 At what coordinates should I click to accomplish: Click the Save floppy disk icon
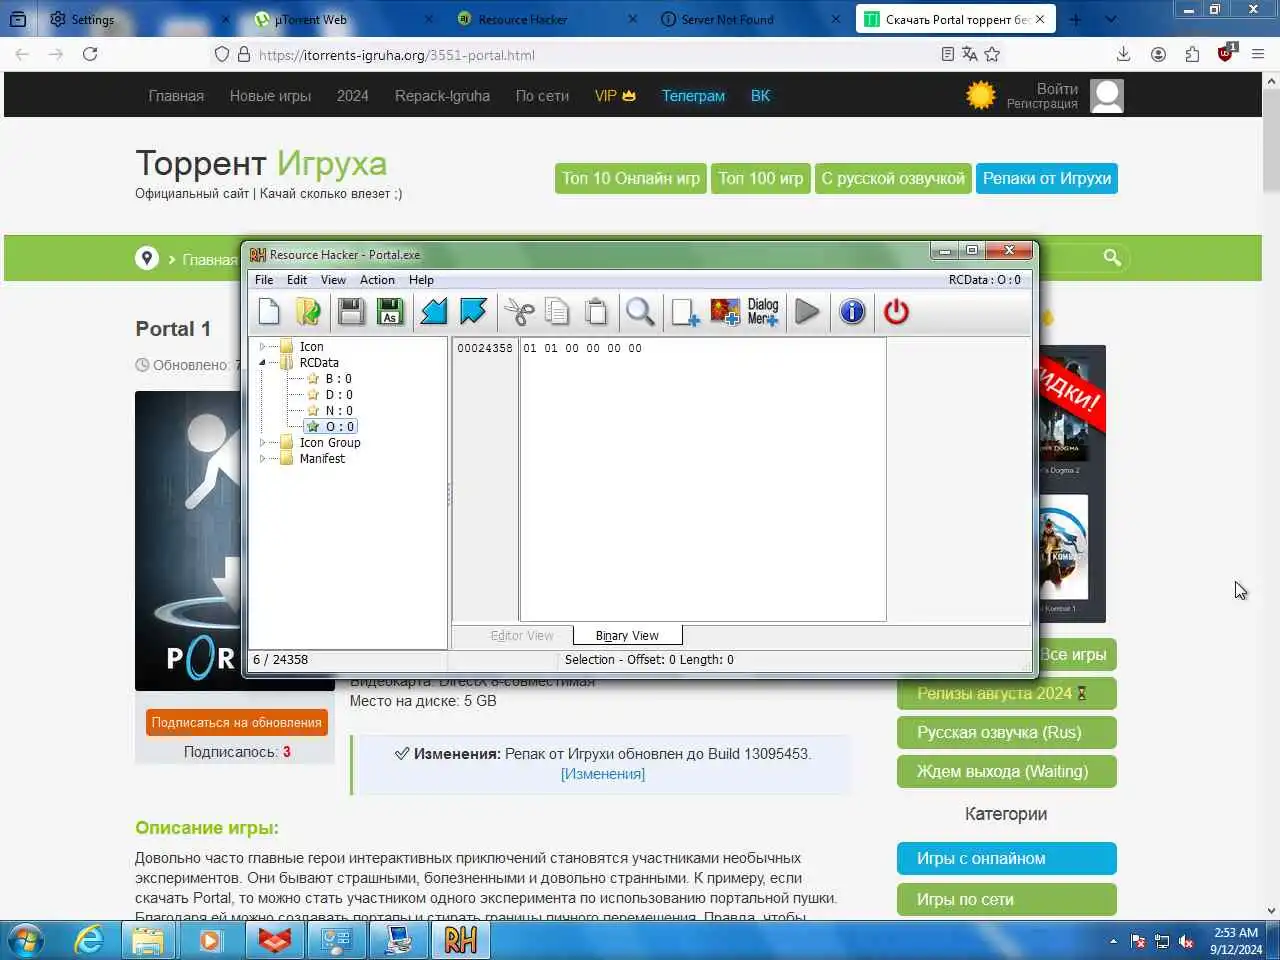(x=351, y=312)
